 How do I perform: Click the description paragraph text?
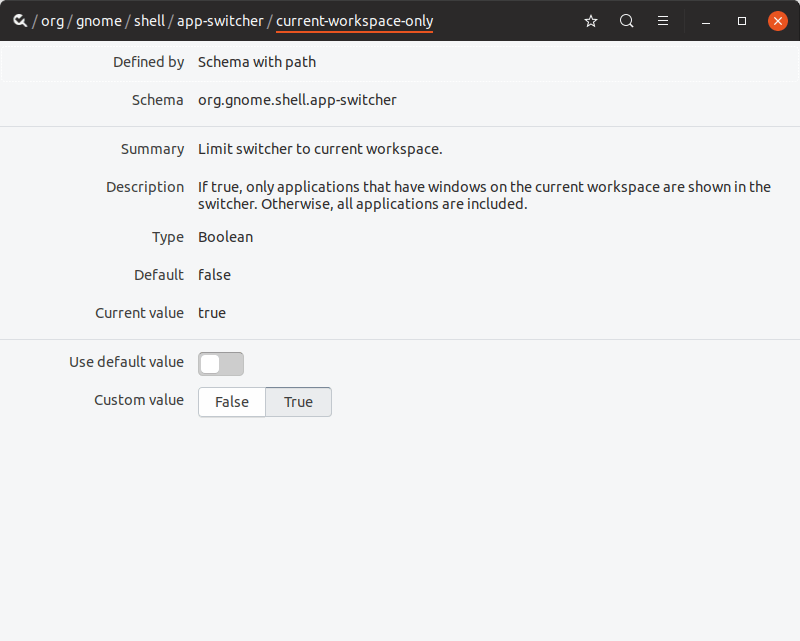[x=484, y=195]
